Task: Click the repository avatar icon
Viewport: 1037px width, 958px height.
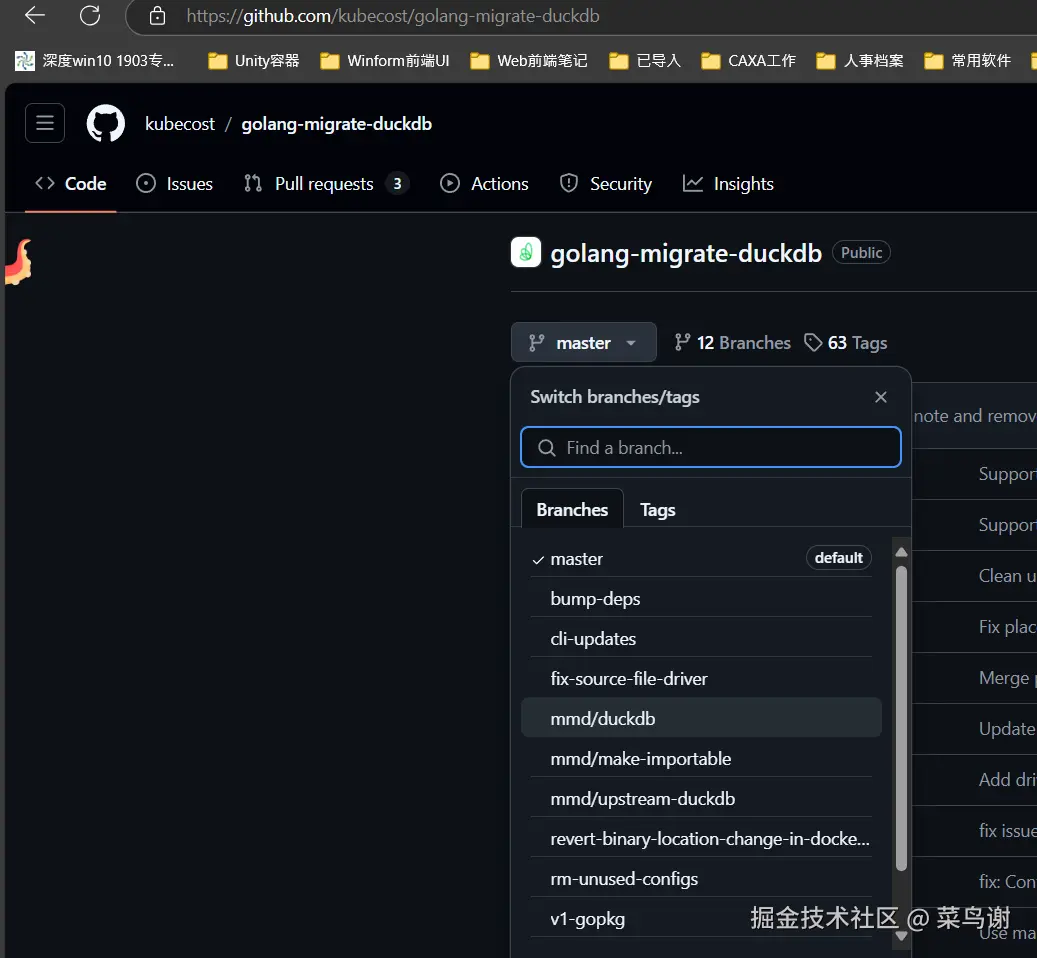Action: tap(526, 253)
